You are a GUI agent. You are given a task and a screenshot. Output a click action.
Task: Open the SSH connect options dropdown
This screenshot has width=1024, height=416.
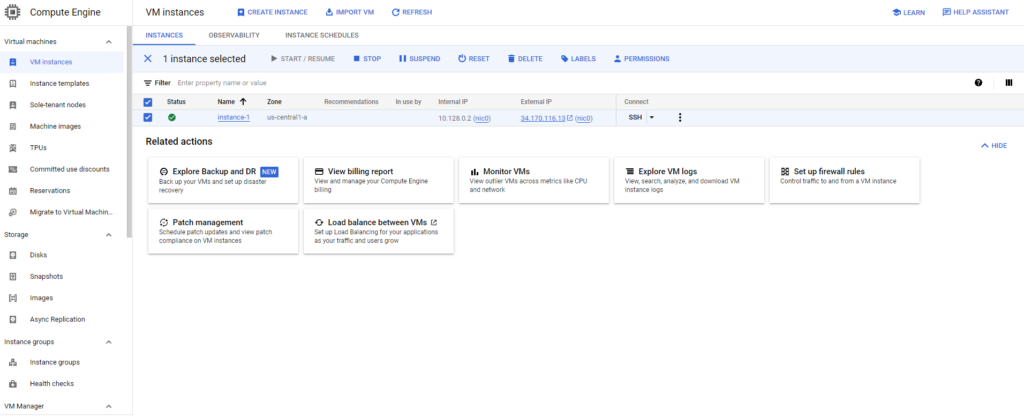[652, 118]
